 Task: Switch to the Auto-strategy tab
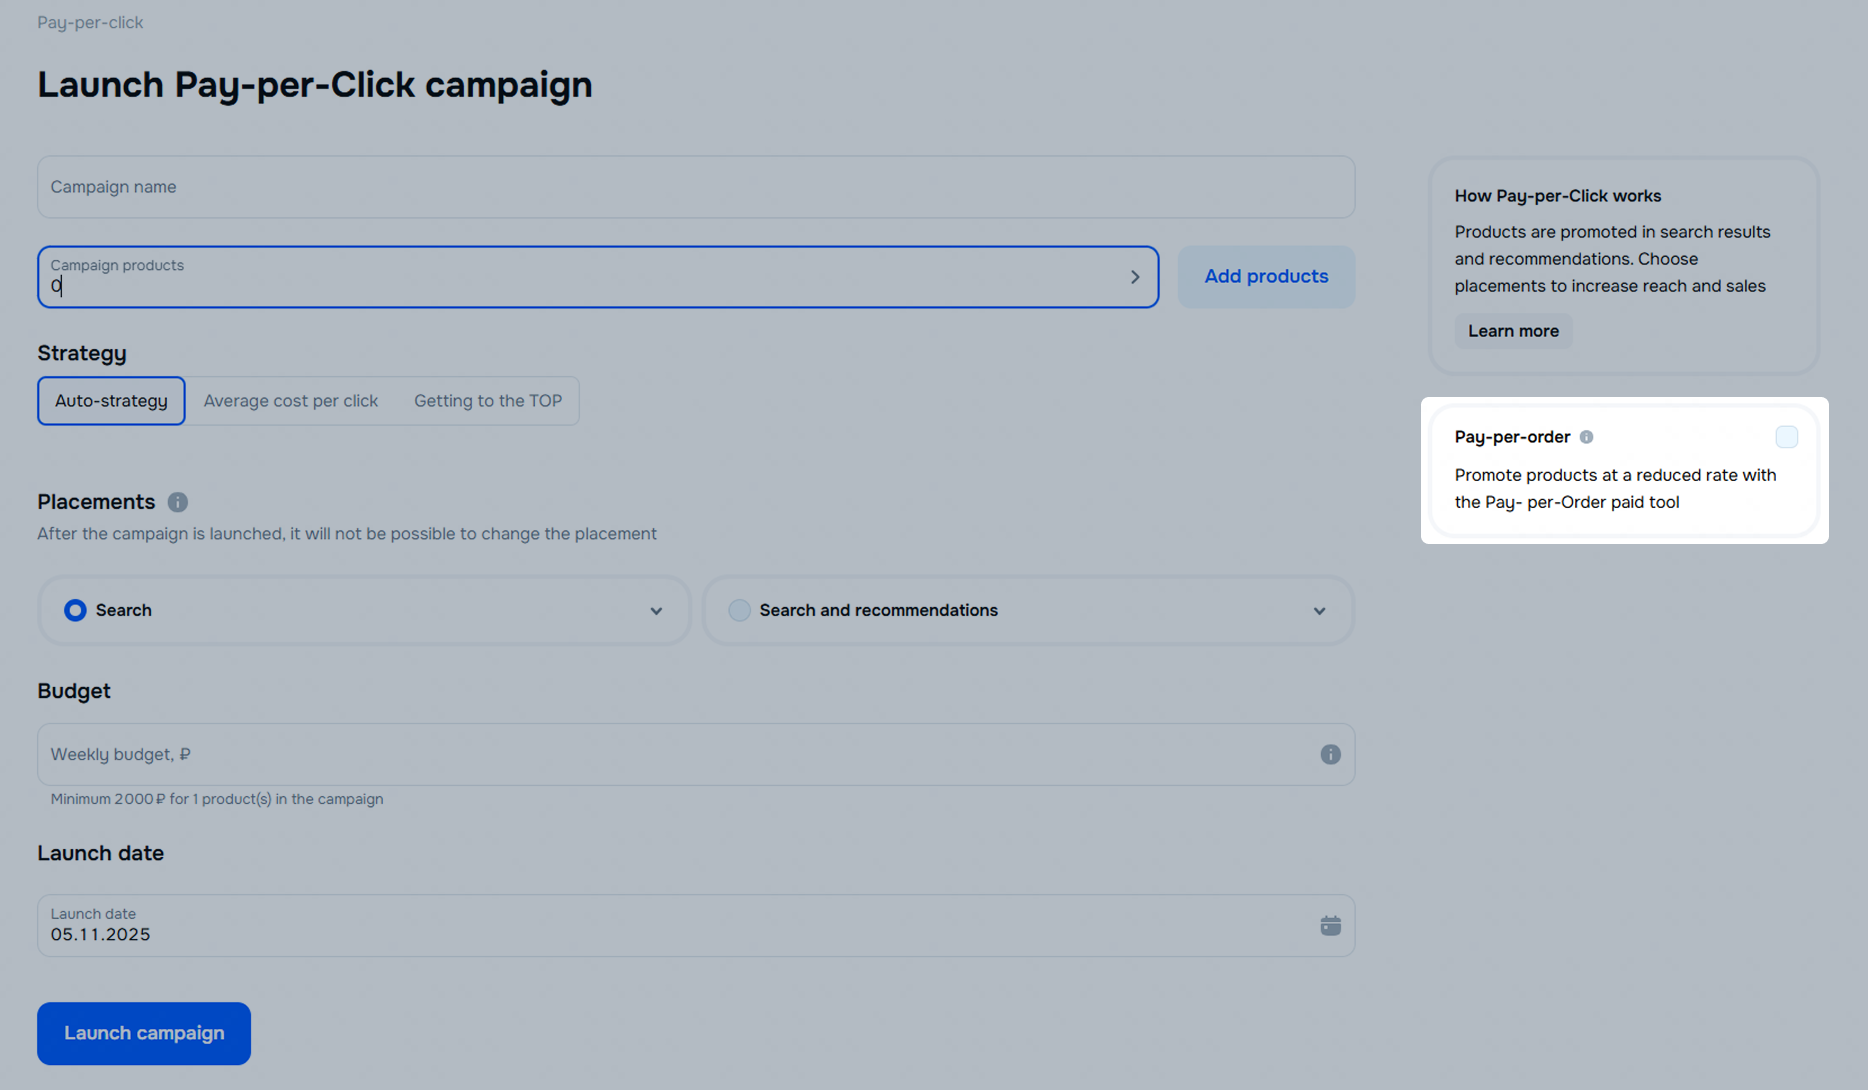(111, 401)
